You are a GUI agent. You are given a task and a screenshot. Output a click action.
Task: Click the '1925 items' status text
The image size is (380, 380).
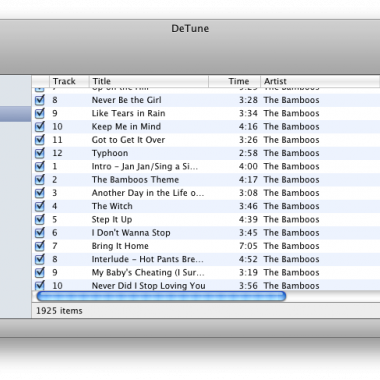[59, 311]
